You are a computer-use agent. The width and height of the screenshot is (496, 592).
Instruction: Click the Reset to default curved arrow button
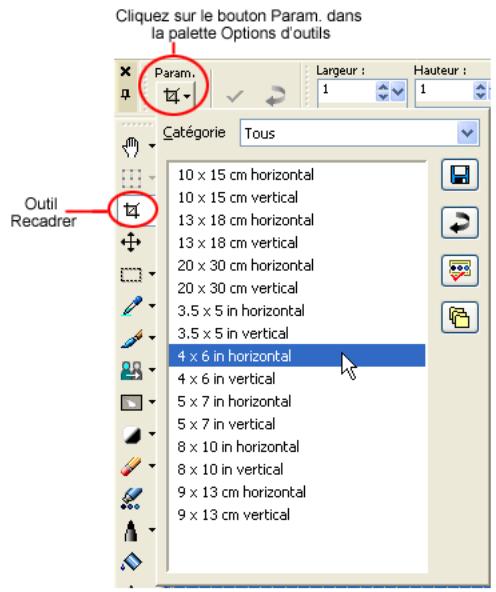[x=460, y=223]
